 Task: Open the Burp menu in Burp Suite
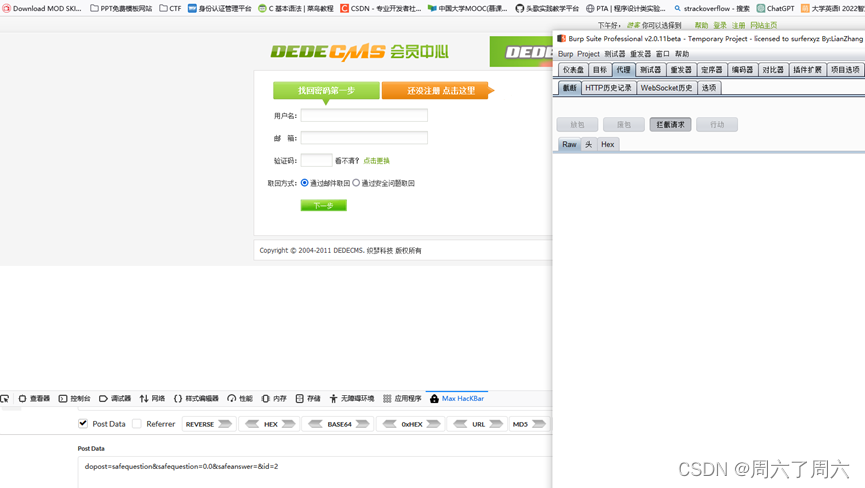tap(565, 54)
